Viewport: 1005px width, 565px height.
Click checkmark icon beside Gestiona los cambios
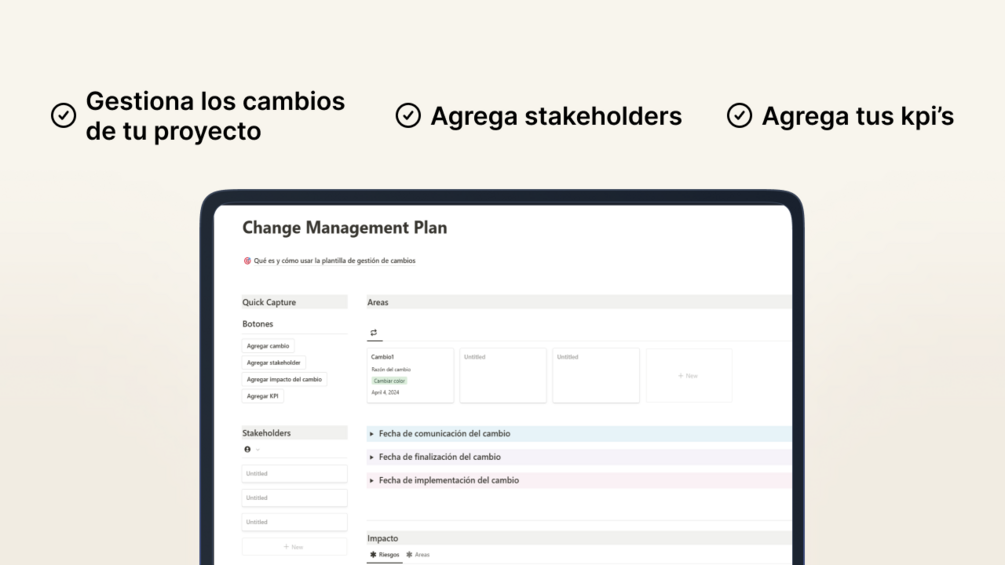63,116
